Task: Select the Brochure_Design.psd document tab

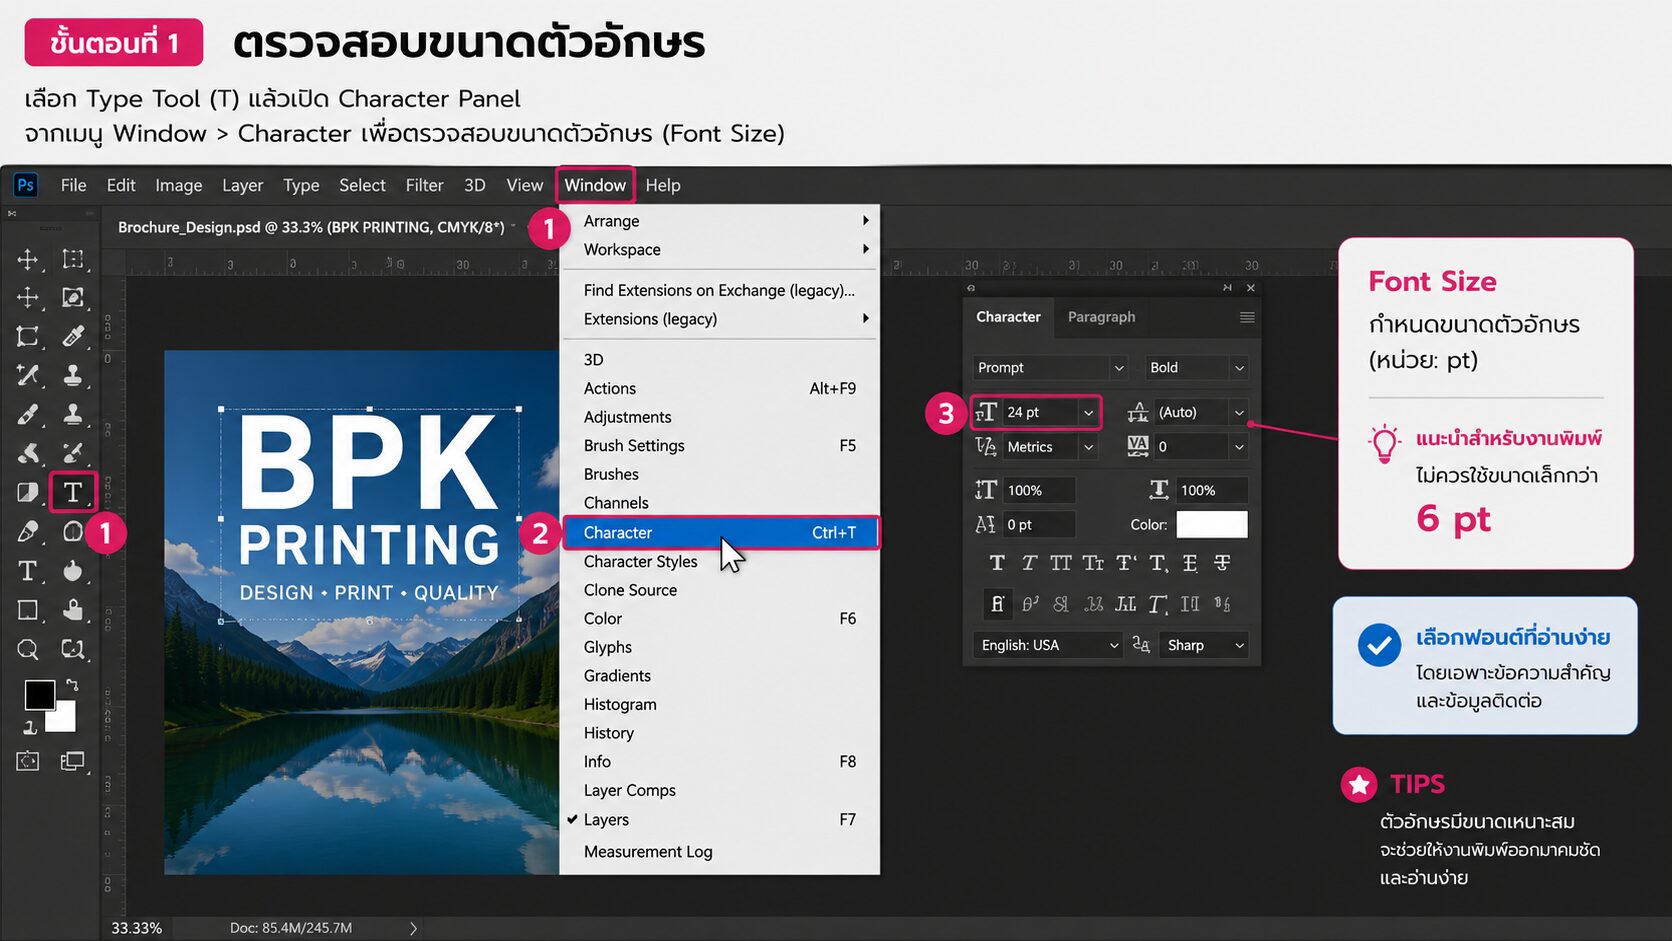Action: tap(311, 227)
